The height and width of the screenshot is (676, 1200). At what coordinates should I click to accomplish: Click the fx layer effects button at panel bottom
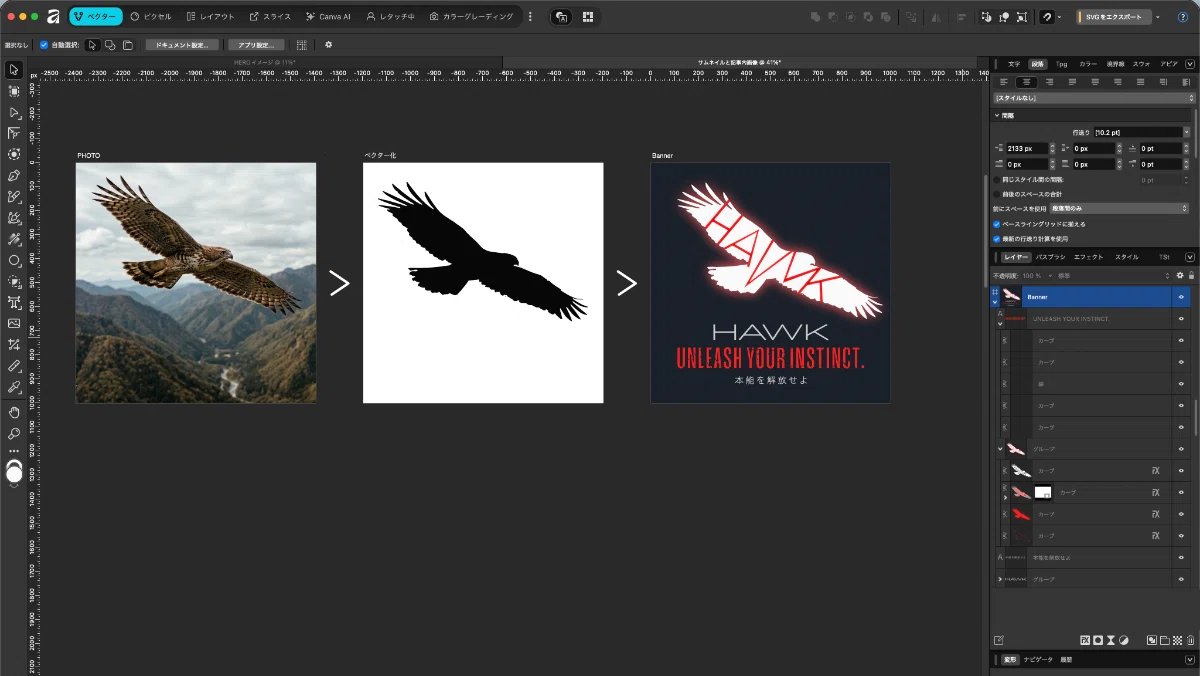coord(1085,640)
